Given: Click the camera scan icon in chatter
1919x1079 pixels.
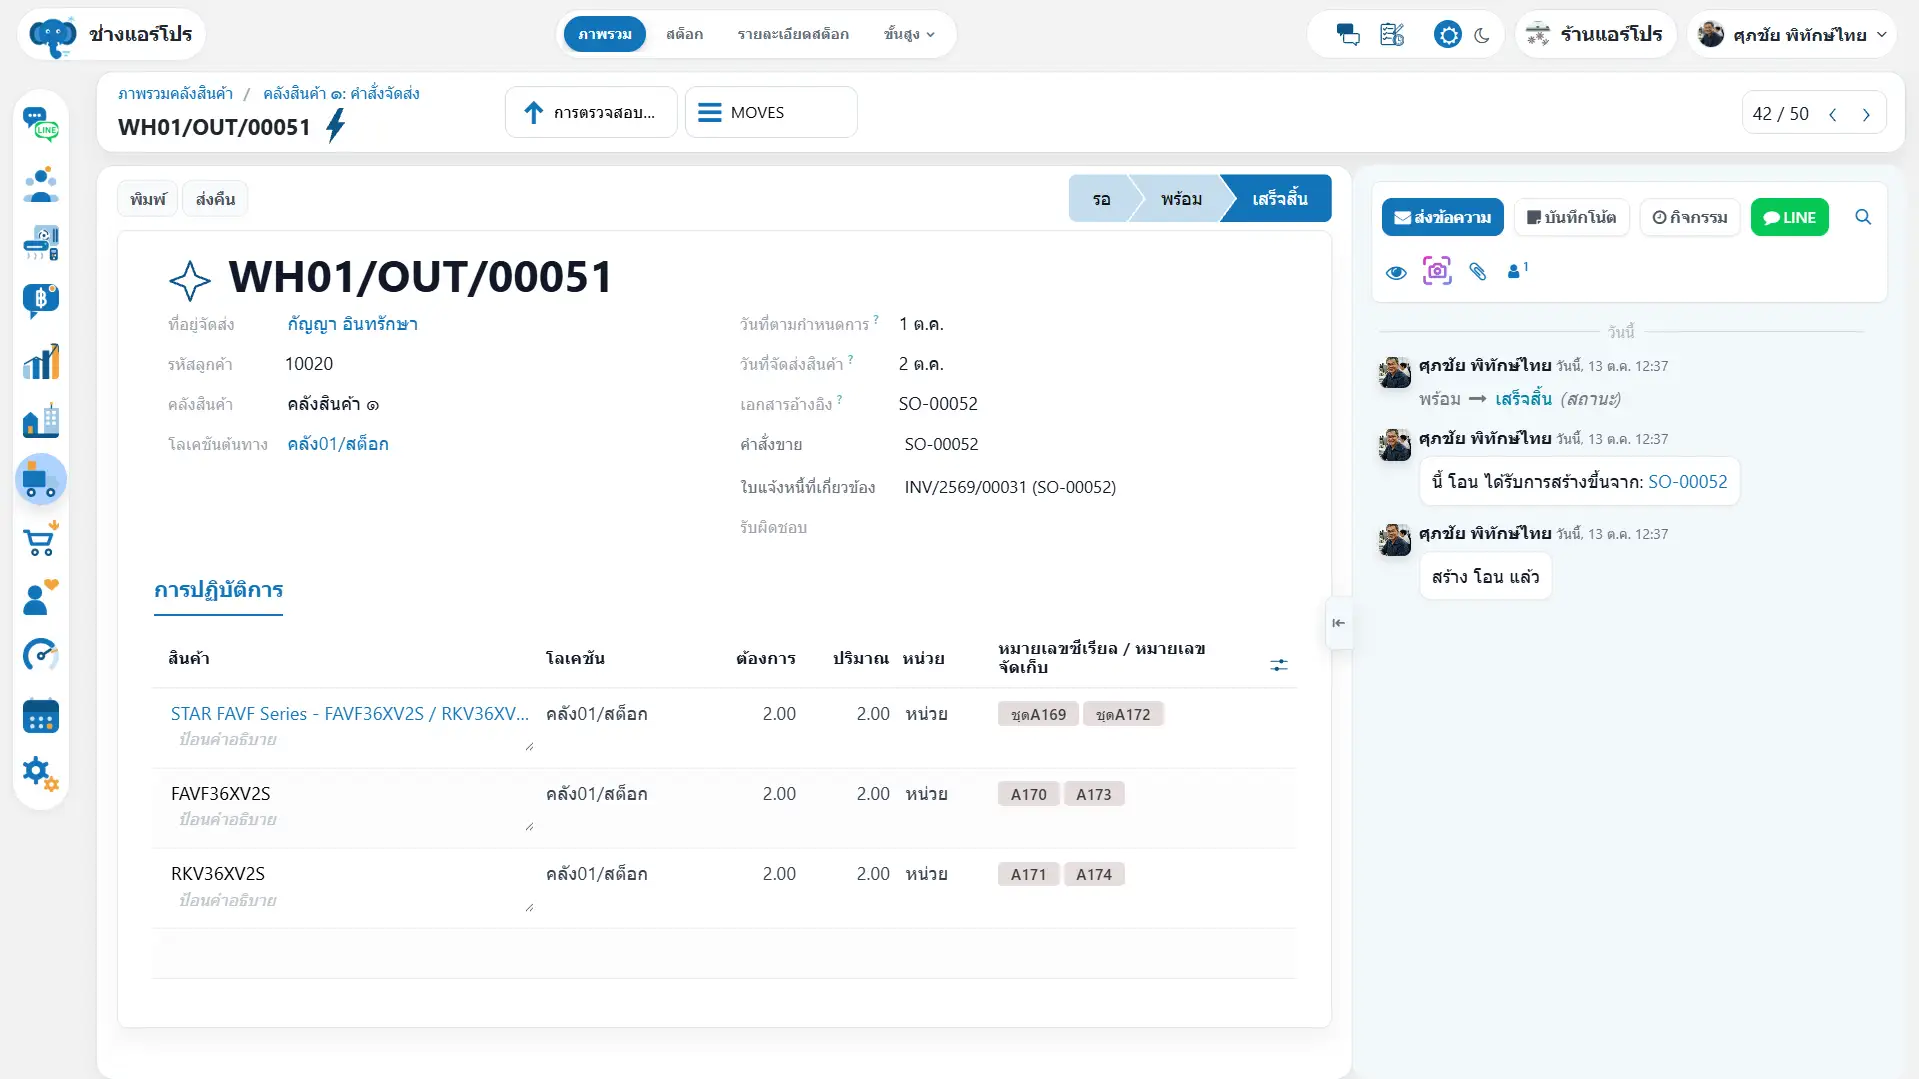Looking at the screenshot, I should [x=1437, y=271].
